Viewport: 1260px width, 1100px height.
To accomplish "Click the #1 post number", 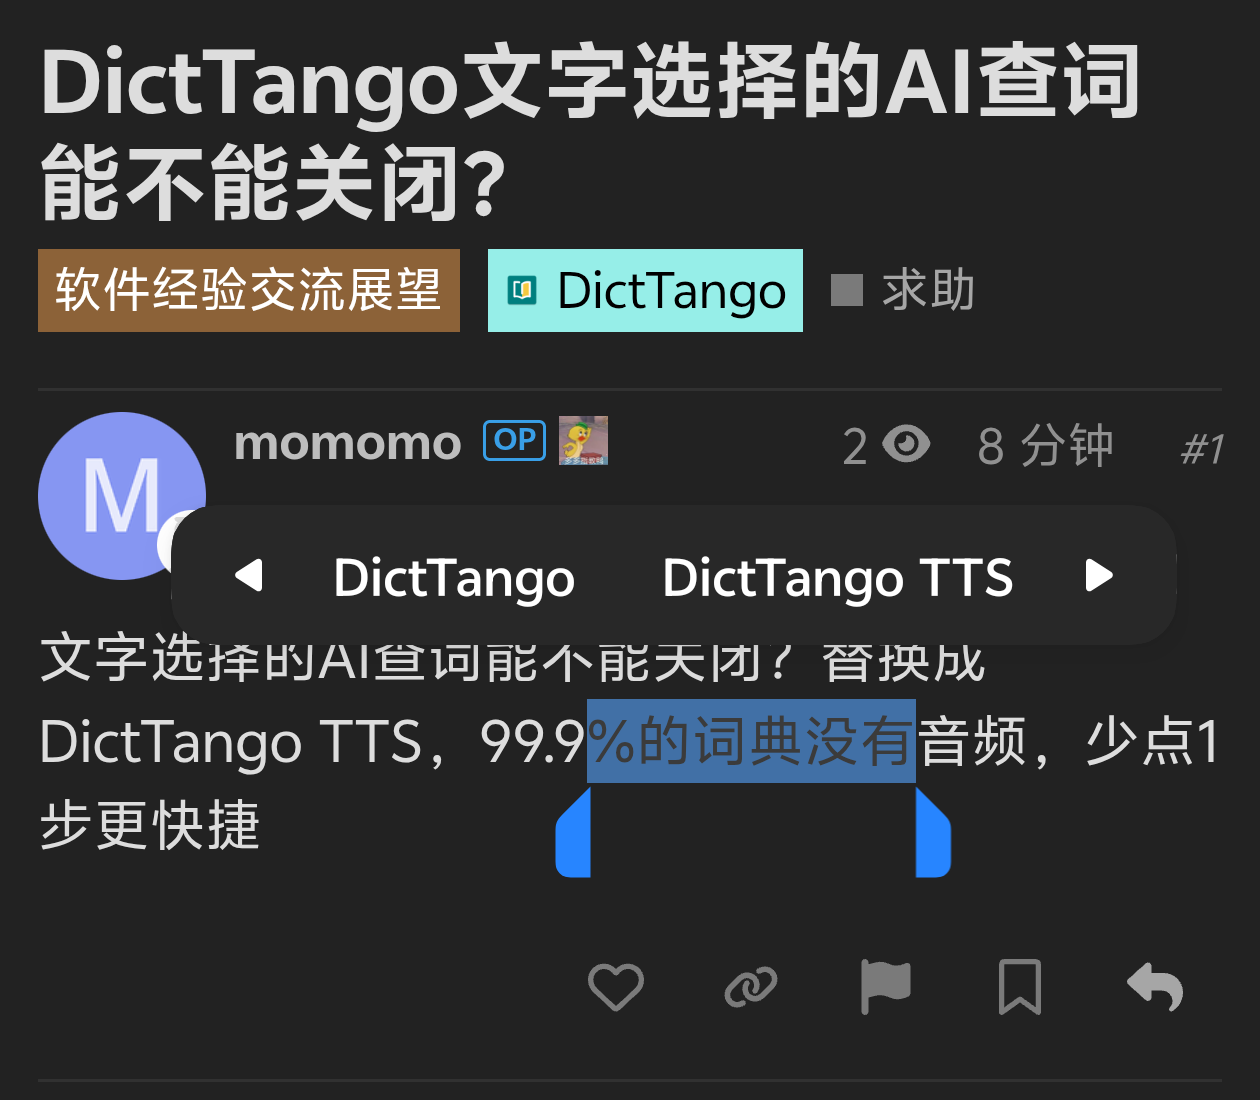I will click(x=1202, y=449).
